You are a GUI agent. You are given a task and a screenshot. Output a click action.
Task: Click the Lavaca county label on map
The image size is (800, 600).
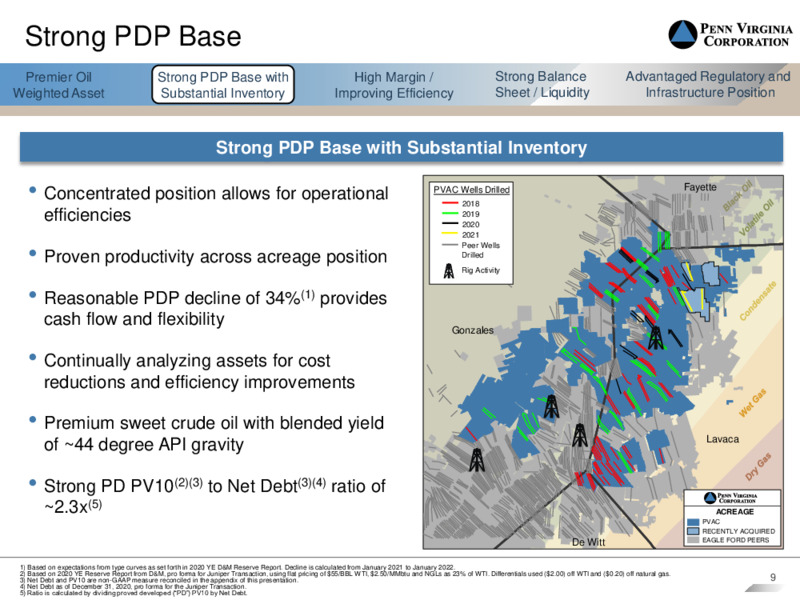(x=722, y=439)
